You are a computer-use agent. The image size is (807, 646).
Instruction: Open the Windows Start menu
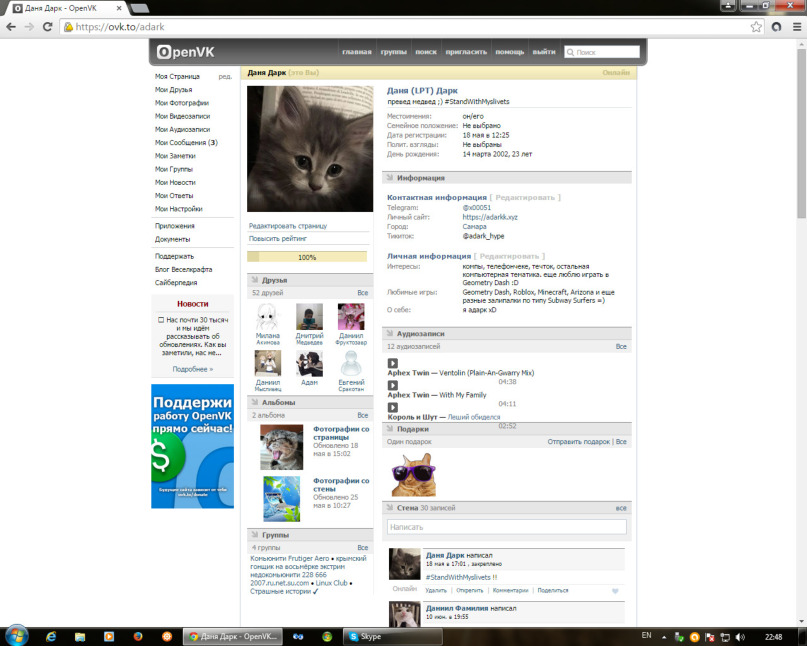pos(16,636)
